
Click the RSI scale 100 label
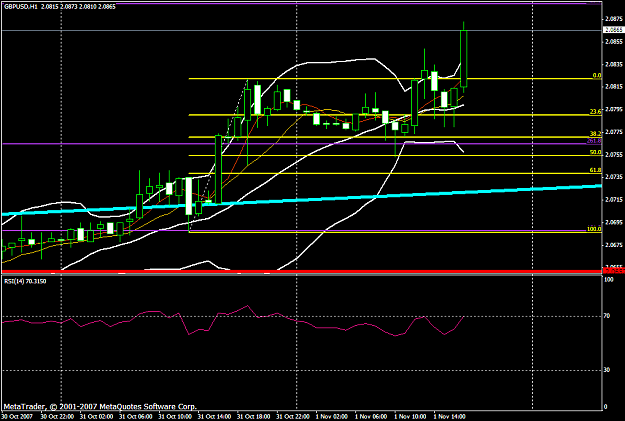(609, 280)
